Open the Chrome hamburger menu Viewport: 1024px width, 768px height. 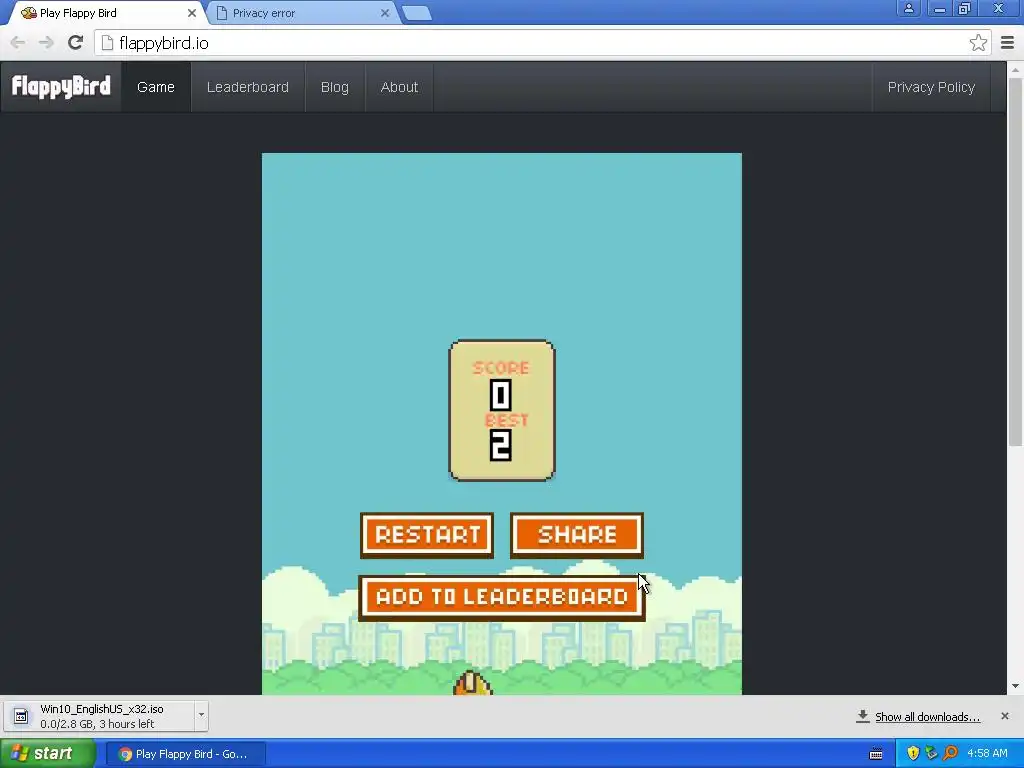(x=1007, y=43)
